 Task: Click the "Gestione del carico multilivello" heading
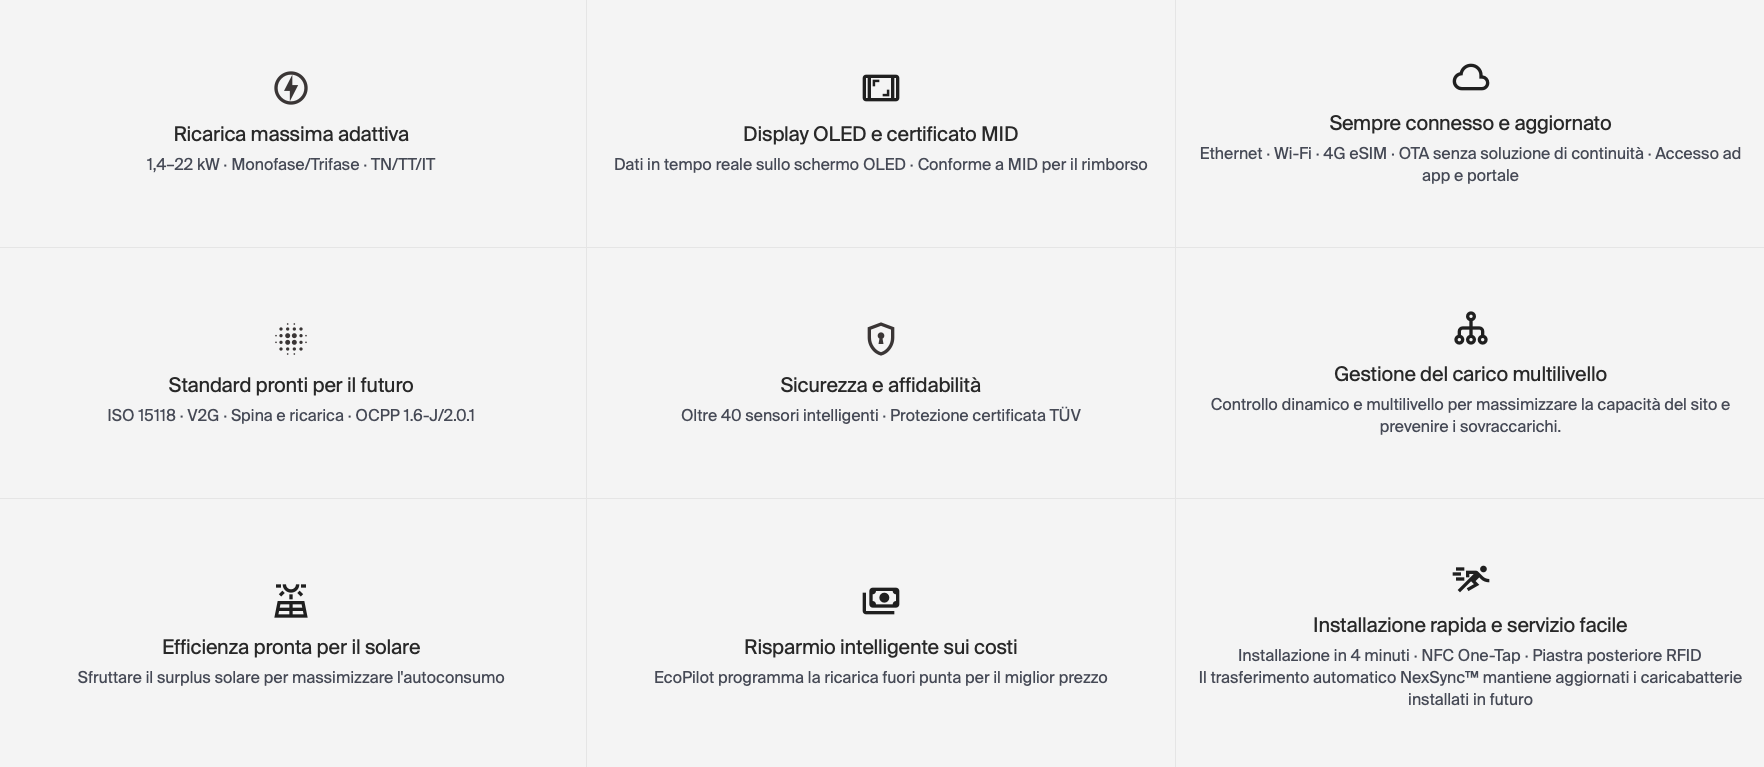[1470, 374]
